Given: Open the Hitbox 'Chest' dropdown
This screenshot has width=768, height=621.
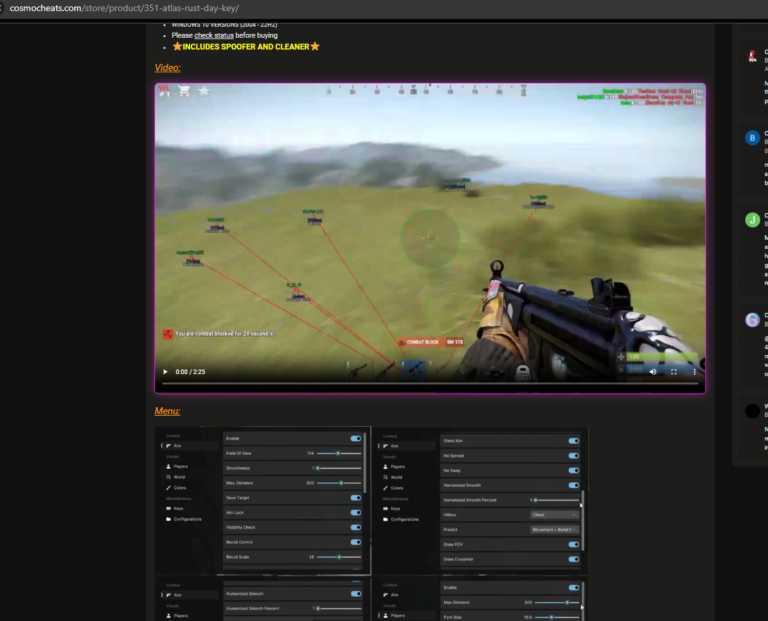Looking at the screenshot, I should point(554,514).
